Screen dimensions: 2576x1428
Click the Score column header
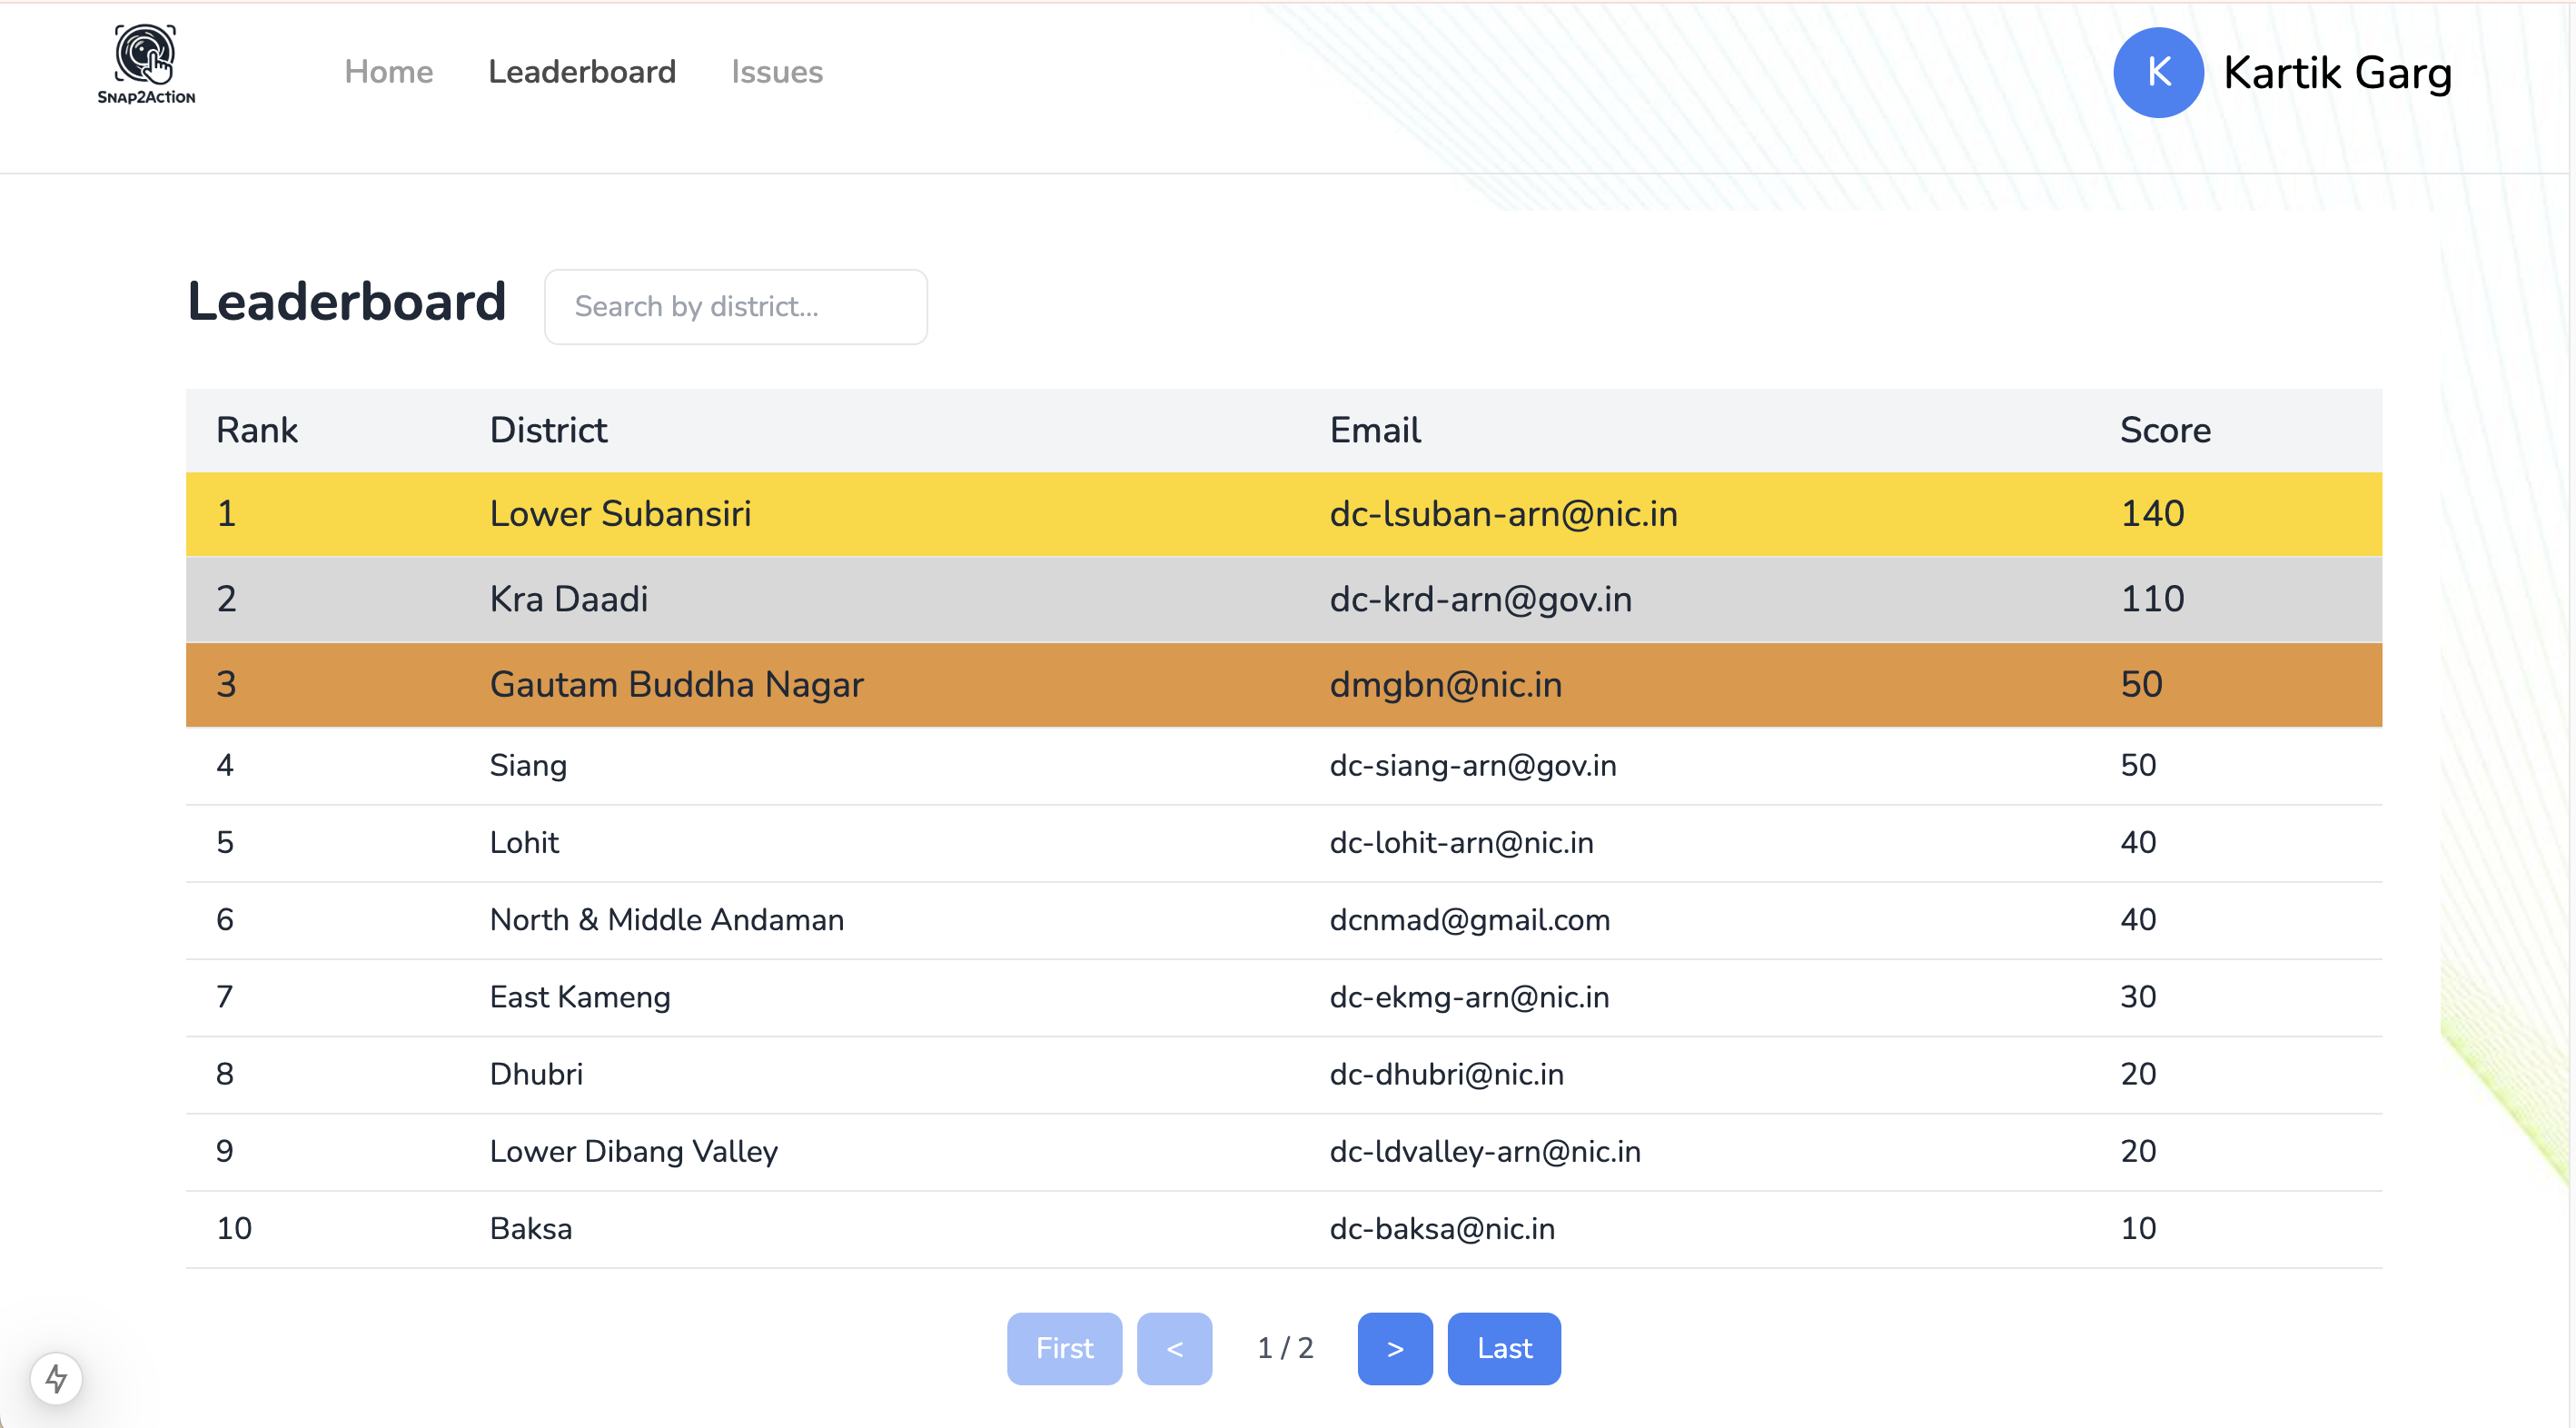(x=2165, y=430)
